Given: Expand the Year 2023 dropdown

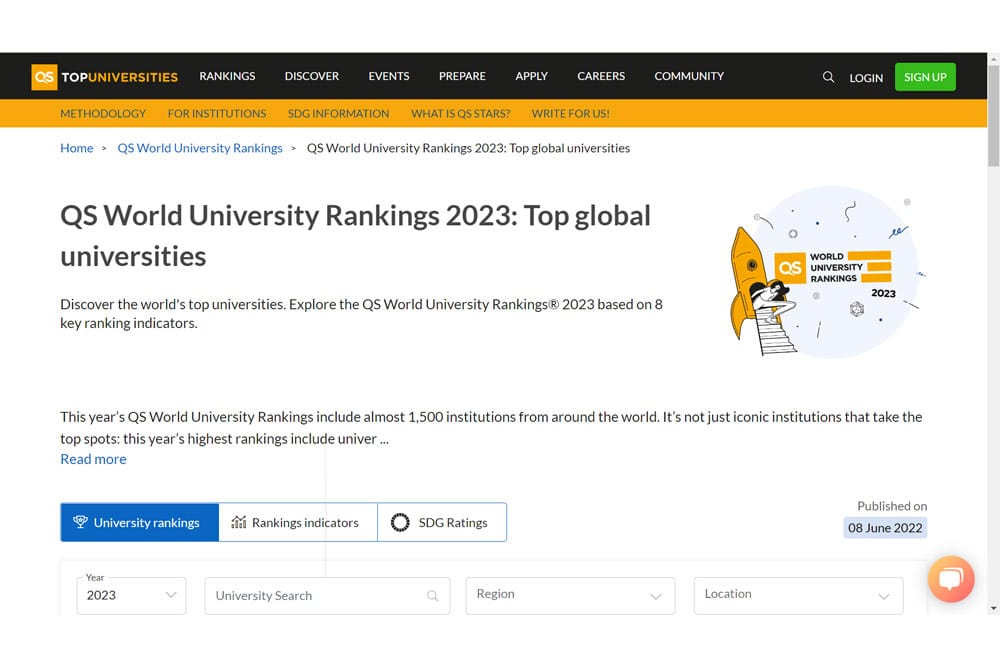Looking at the screenshot, I should coord(131,595).
